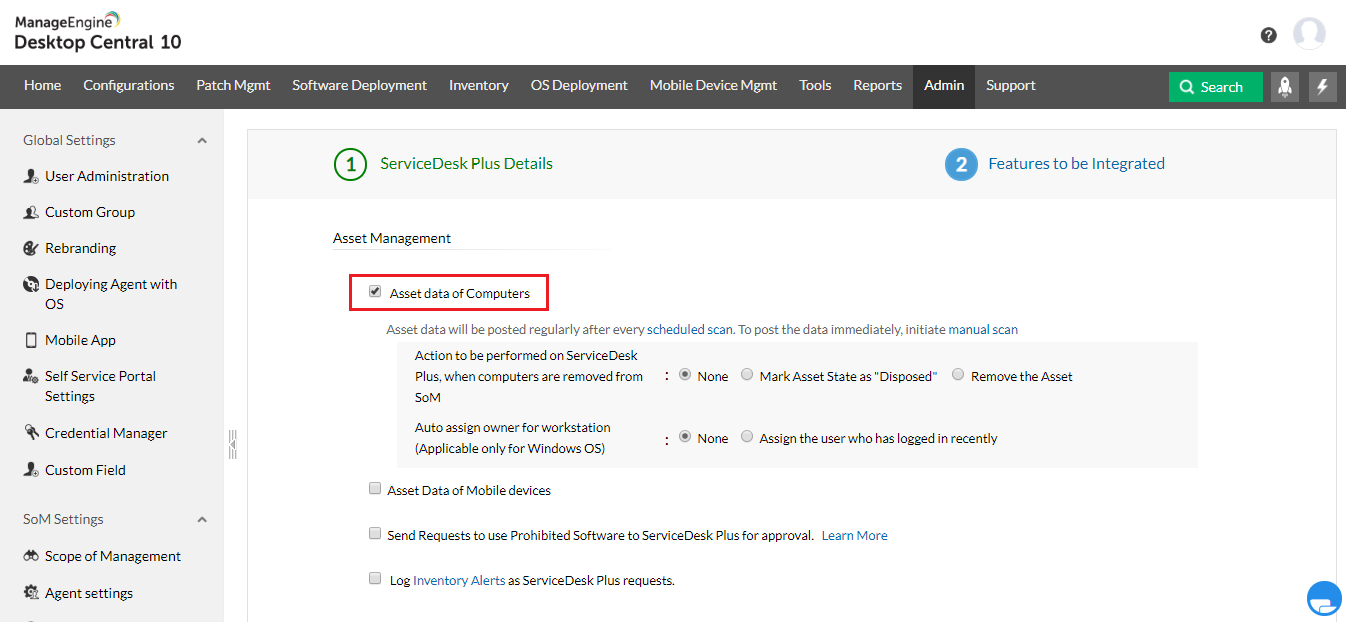Click the User Administration sidebar icon
Viewport: 1346px width, 622px height.
click(31, 176)
